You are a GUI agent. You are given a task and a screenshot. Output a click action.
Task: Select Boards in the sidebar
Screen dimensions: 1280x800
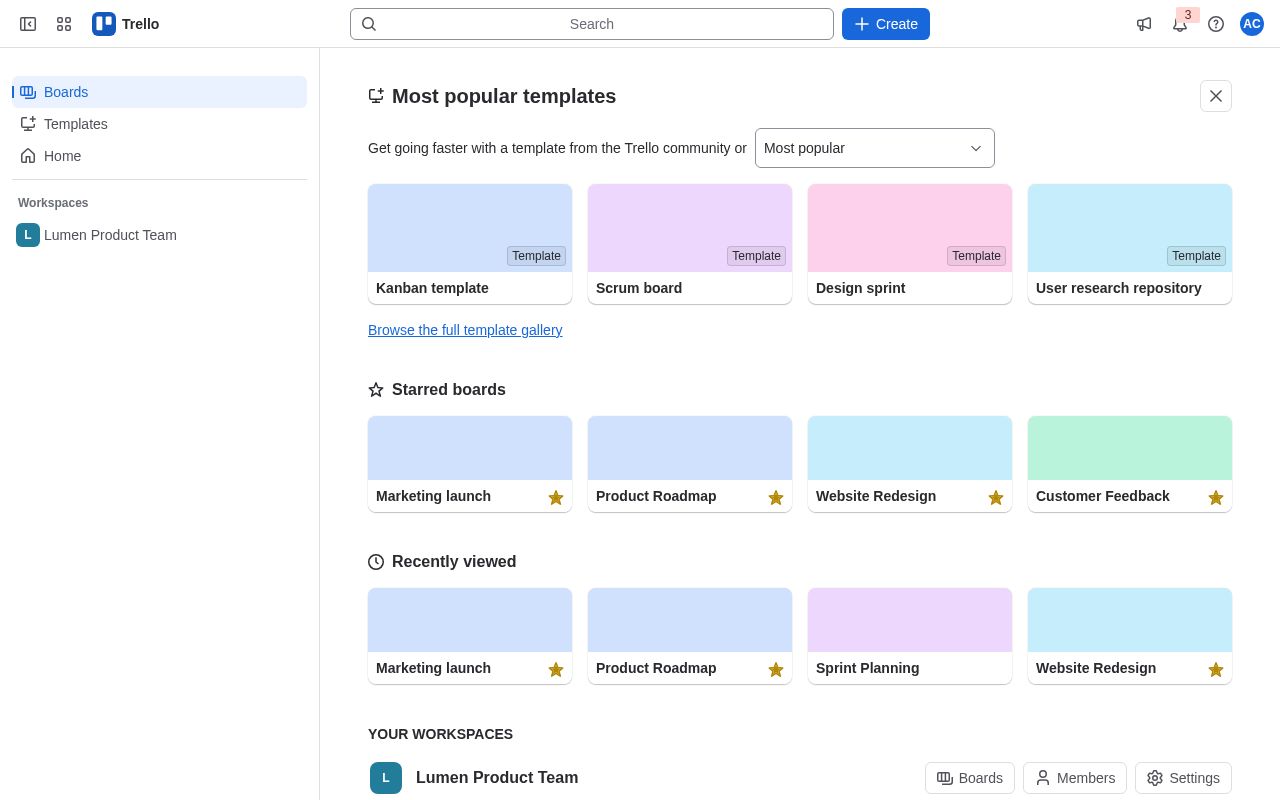[160, 92]
